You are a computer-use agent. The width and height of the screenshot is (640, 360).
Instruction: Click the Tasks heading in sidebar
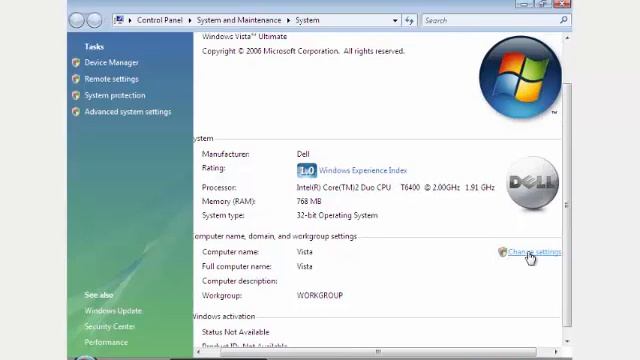94,47
